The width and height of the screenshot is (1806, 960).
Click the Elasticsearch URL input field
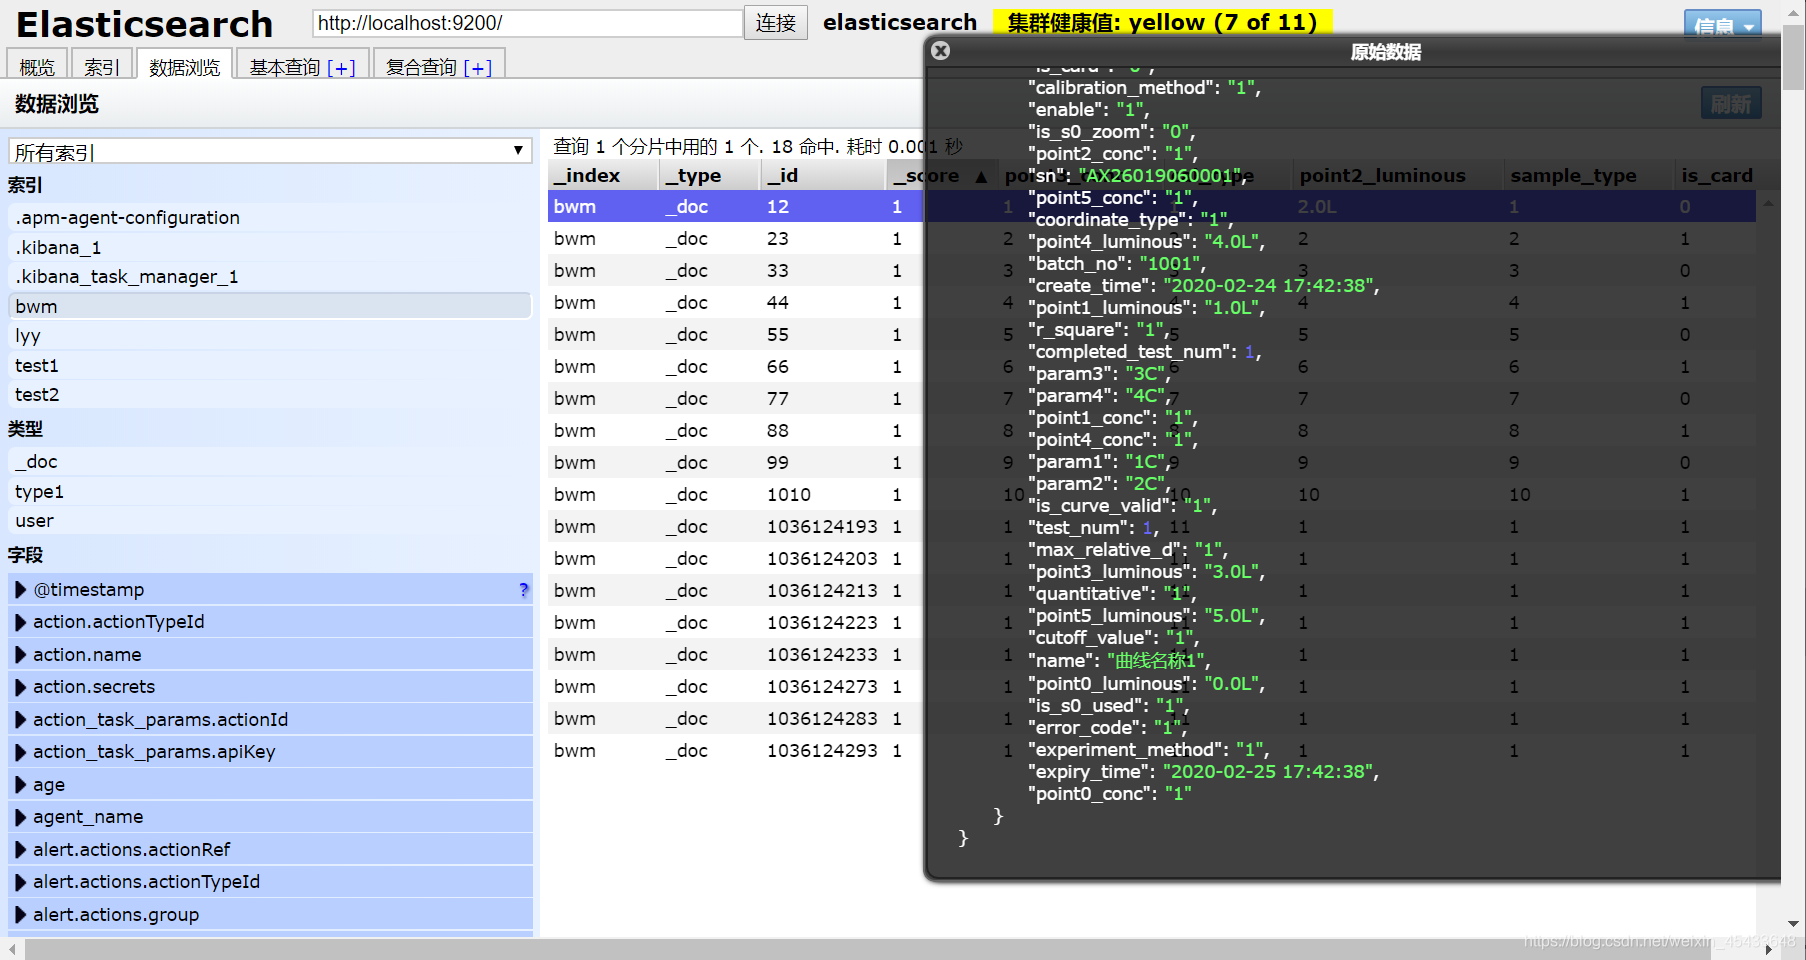click(x=527, y=23)
